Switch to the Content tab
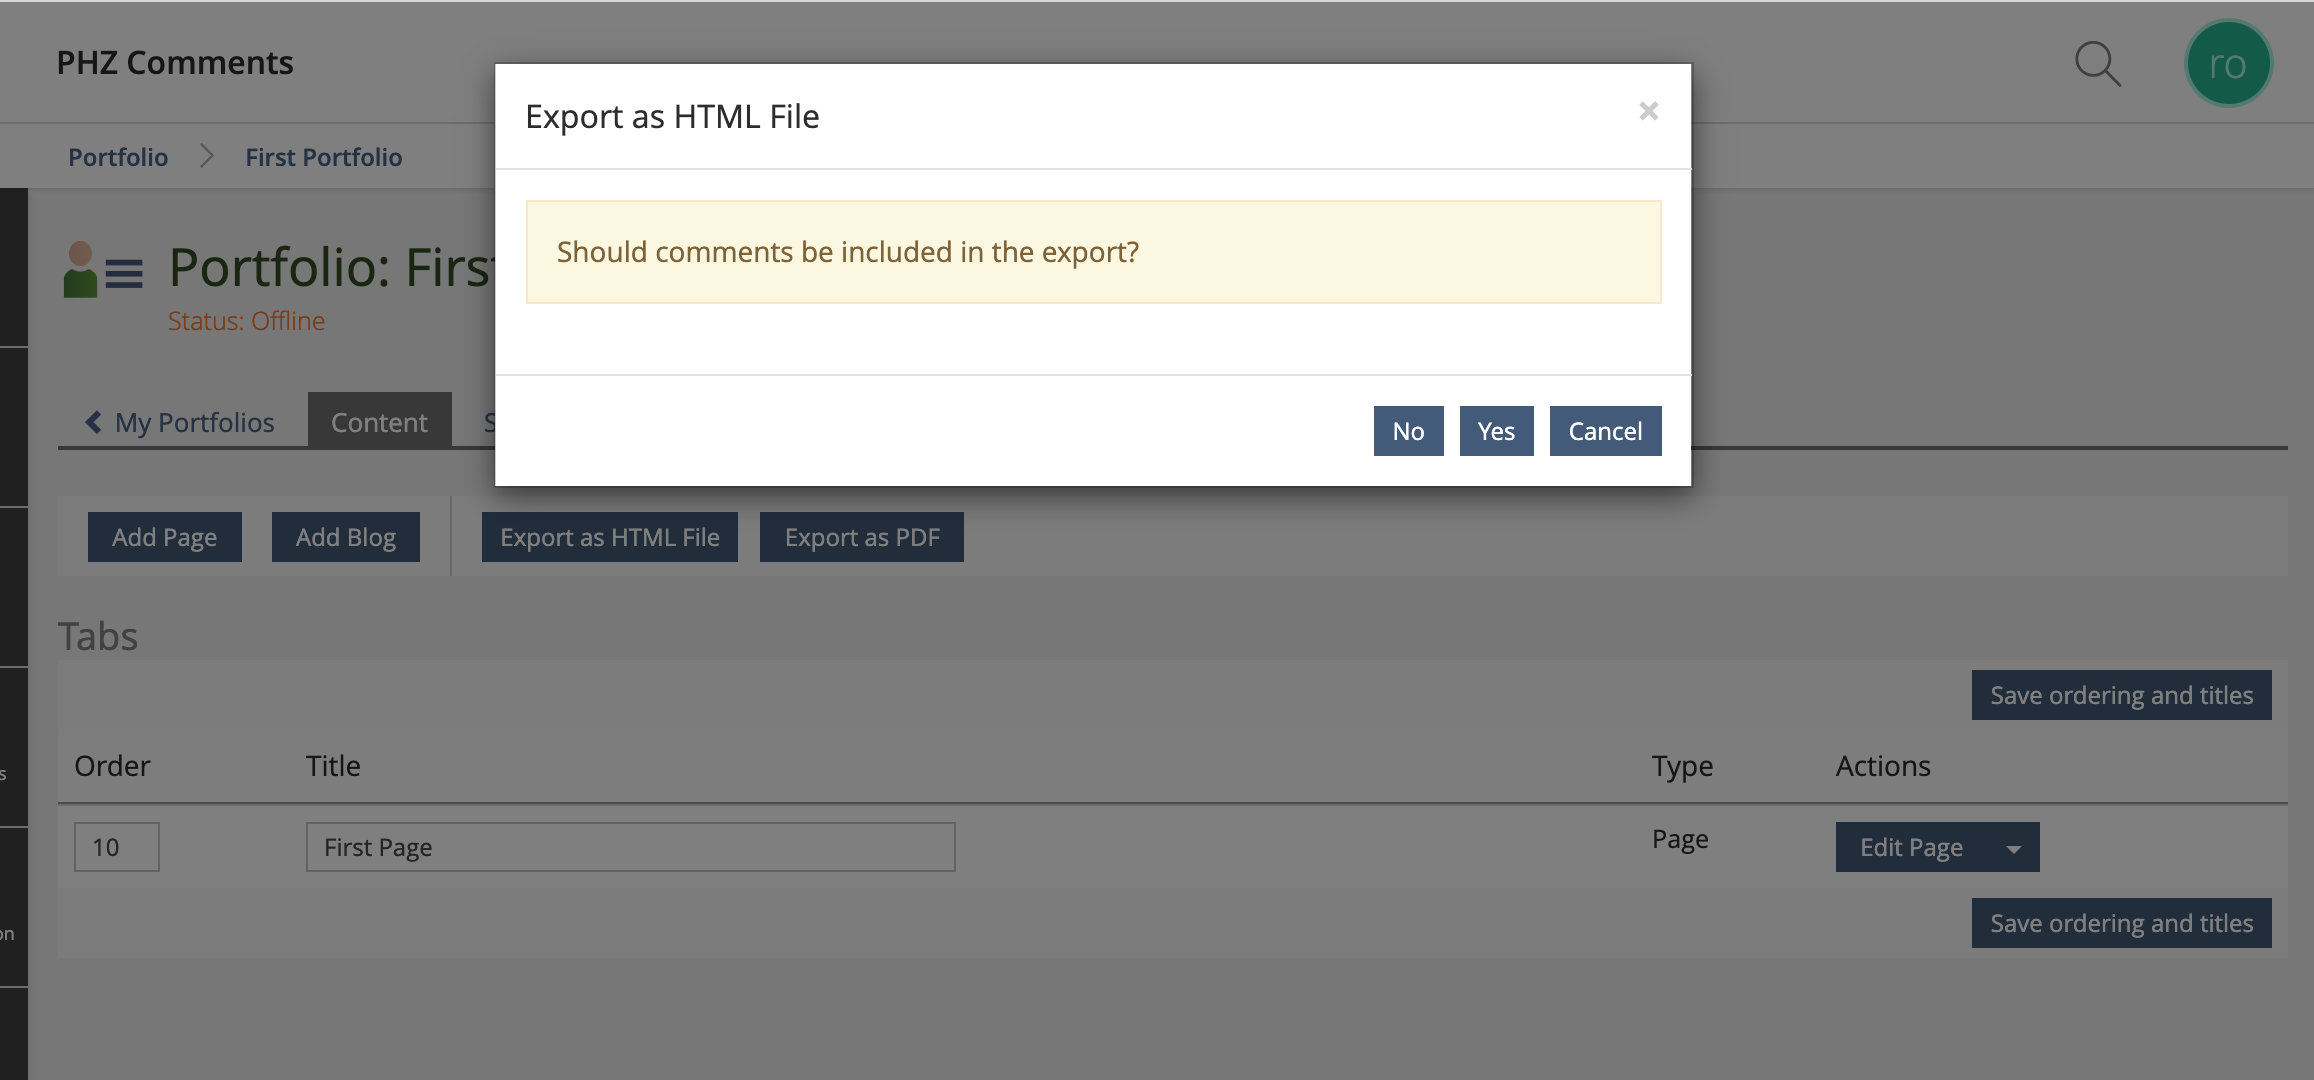This screenshot has width=2314, height=1080. click(x=379, y=422)
